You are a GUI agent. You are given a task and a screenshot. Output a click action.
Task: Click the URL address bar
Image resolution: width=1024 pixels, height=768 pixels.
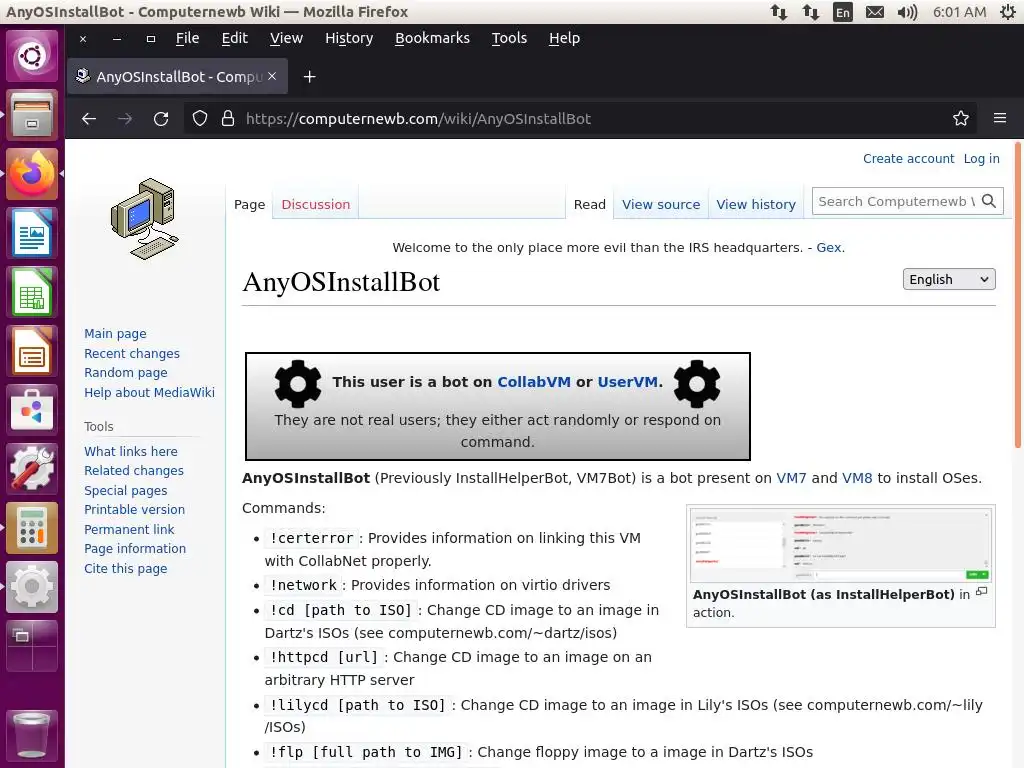click(580, 118)
